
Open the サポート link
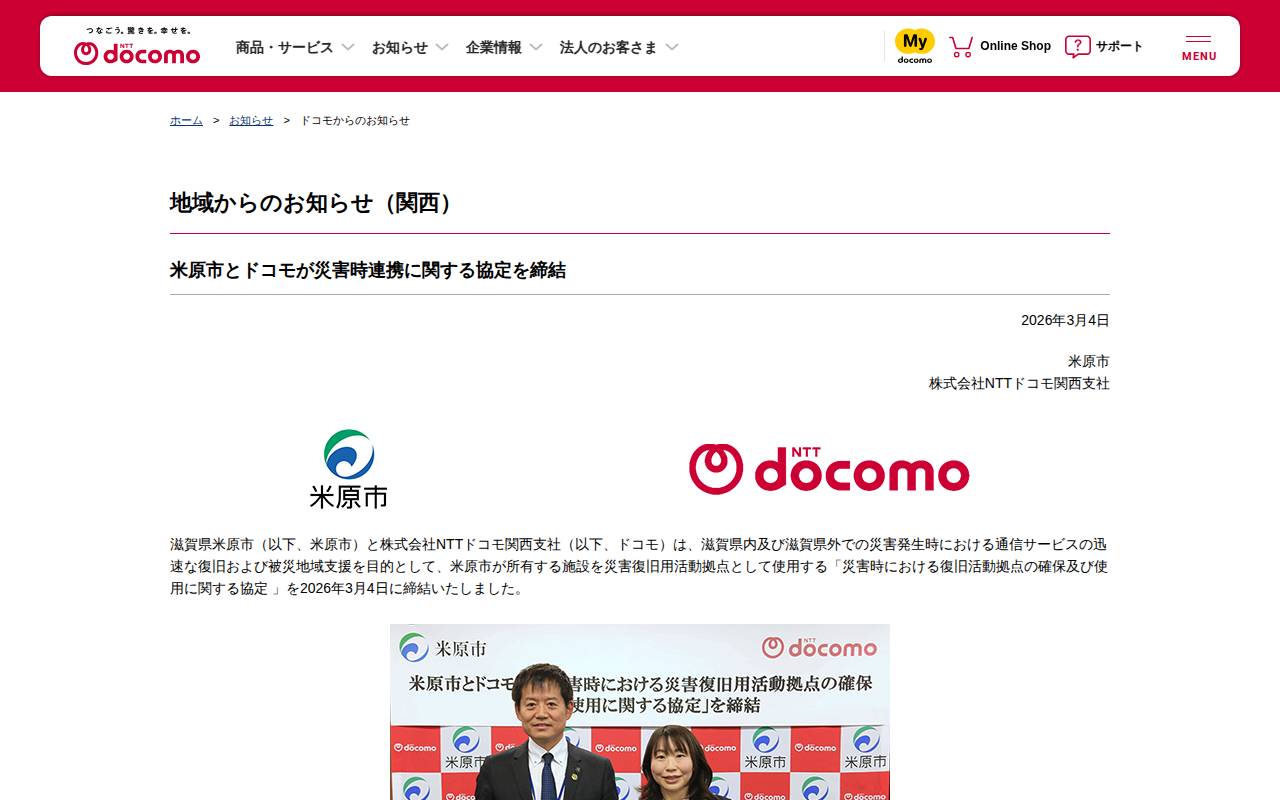coord(1119,46)
